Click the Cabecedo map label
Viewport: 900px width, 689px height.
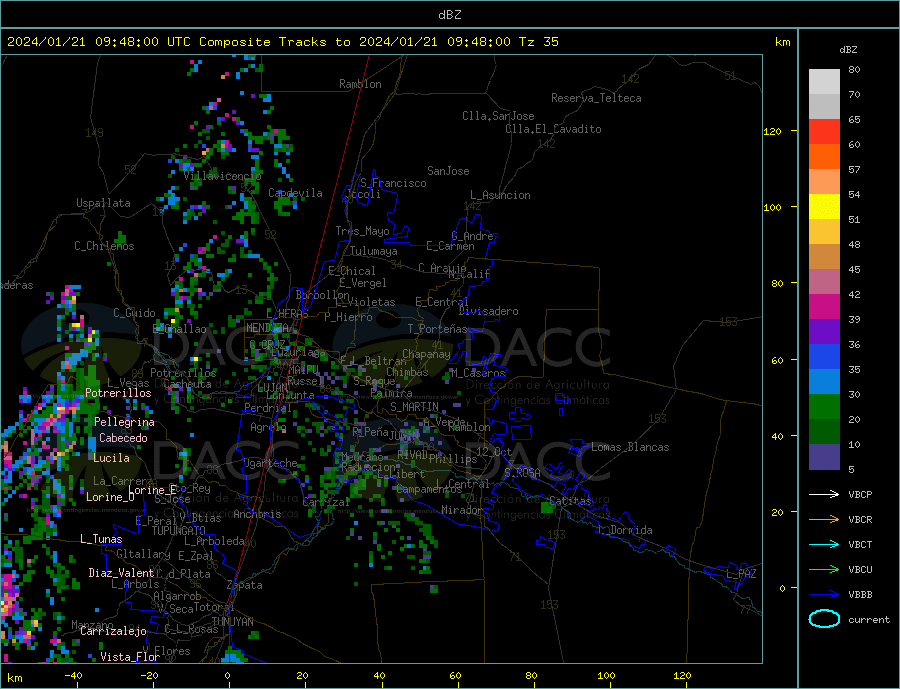[123, 438]
